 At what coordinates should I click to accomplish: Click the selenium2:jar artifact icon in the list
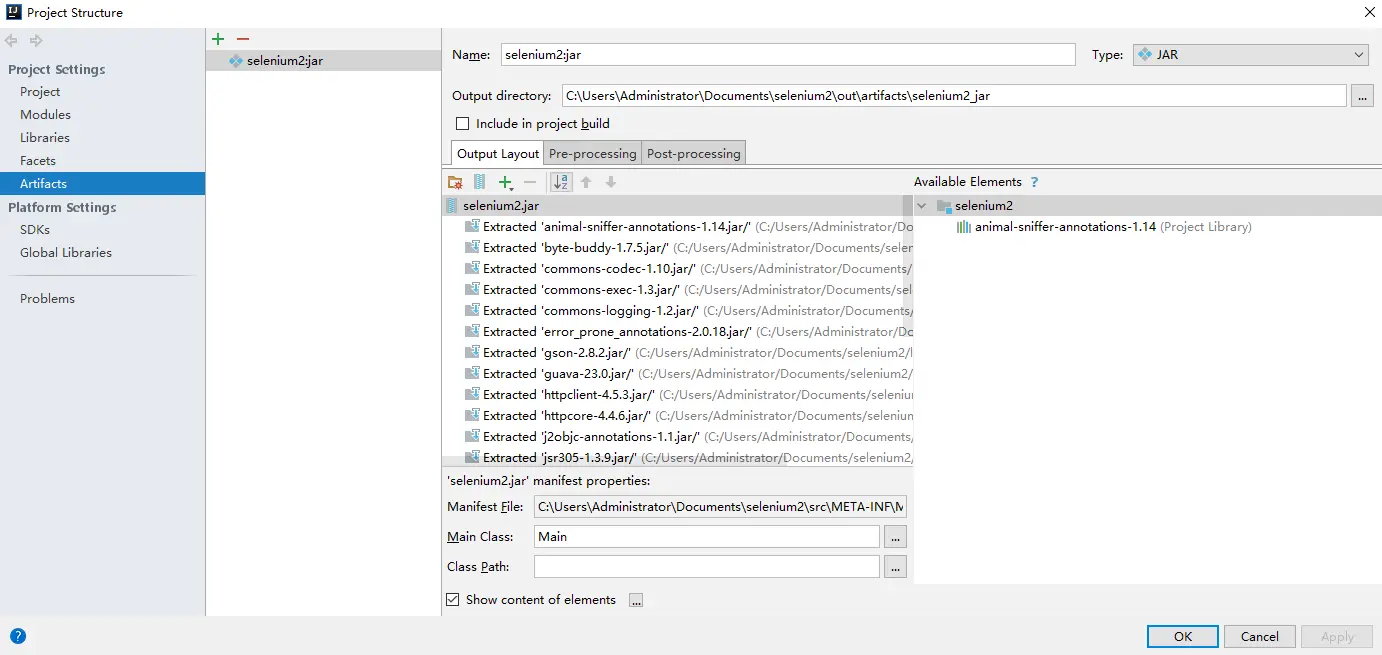pyautogui.click(x=236, y=61)
